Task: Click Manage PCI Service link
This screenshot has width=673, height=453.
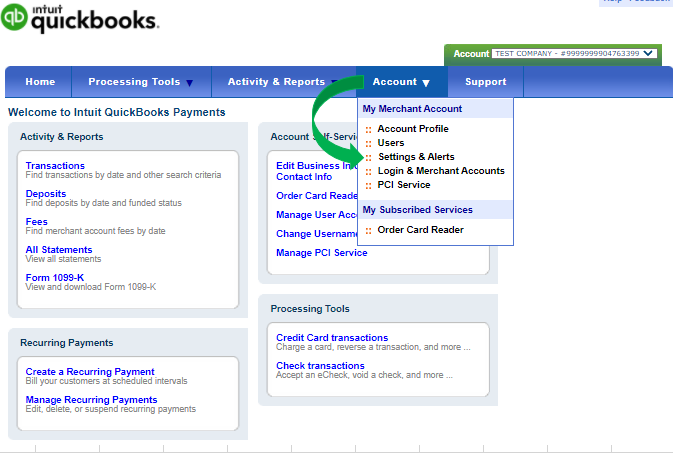Action: [x=321, y=252]
